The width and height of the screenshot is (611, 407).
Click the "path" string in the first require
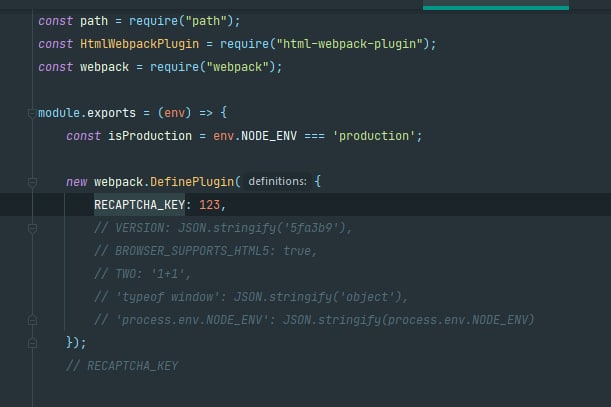pos(206,21)
